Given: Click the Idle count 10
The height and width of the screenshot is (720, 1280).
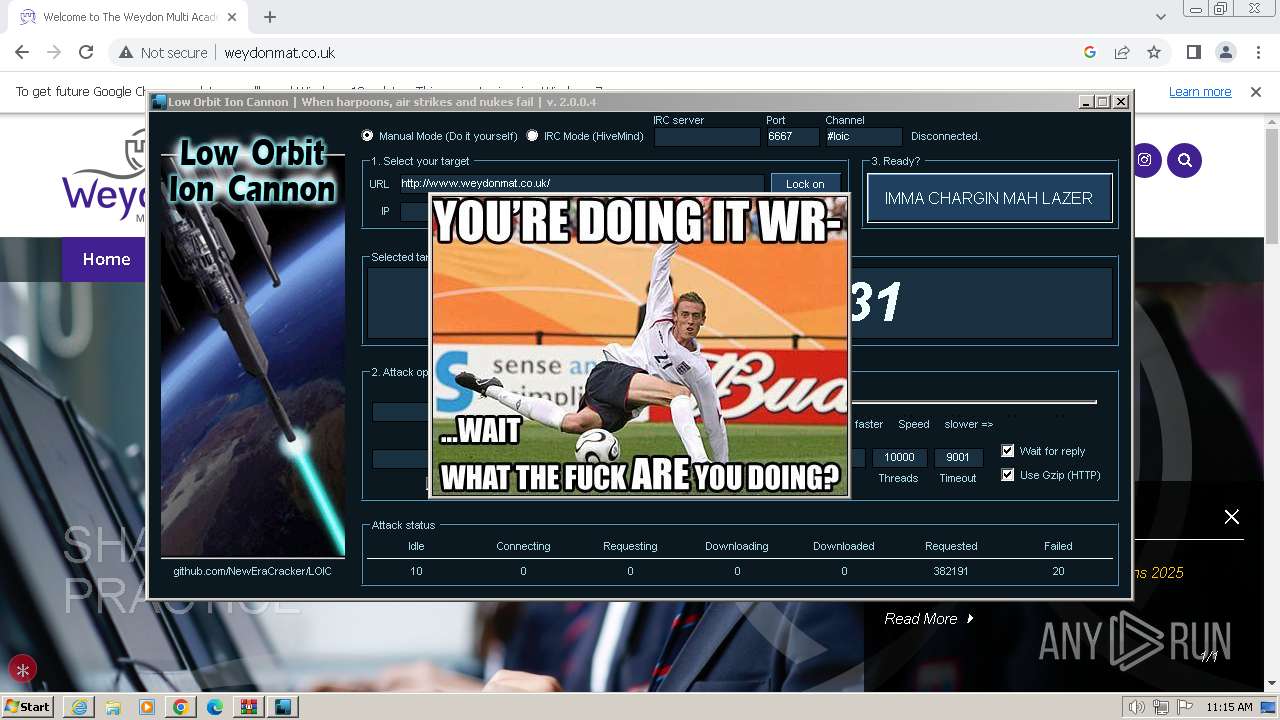Looking at the screenshot, I should point(416,571).
